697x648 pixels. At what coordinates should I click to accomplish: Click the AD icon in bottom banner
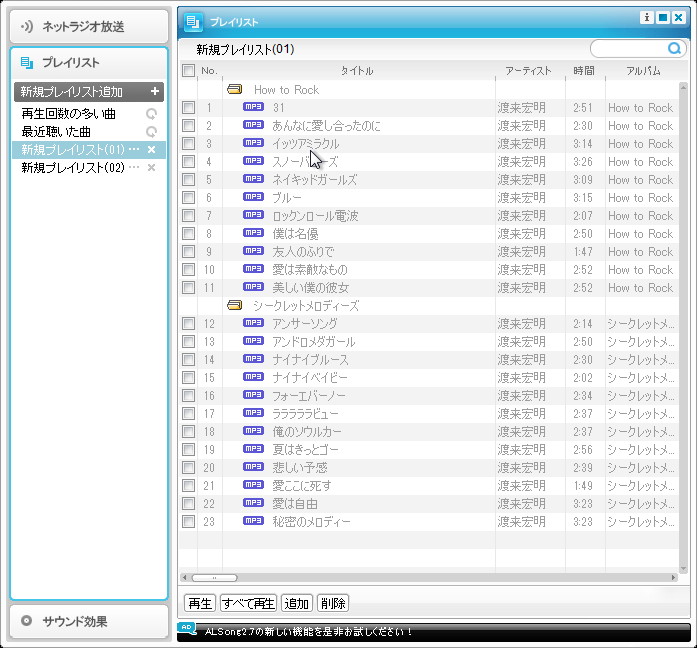click(187, 628)
